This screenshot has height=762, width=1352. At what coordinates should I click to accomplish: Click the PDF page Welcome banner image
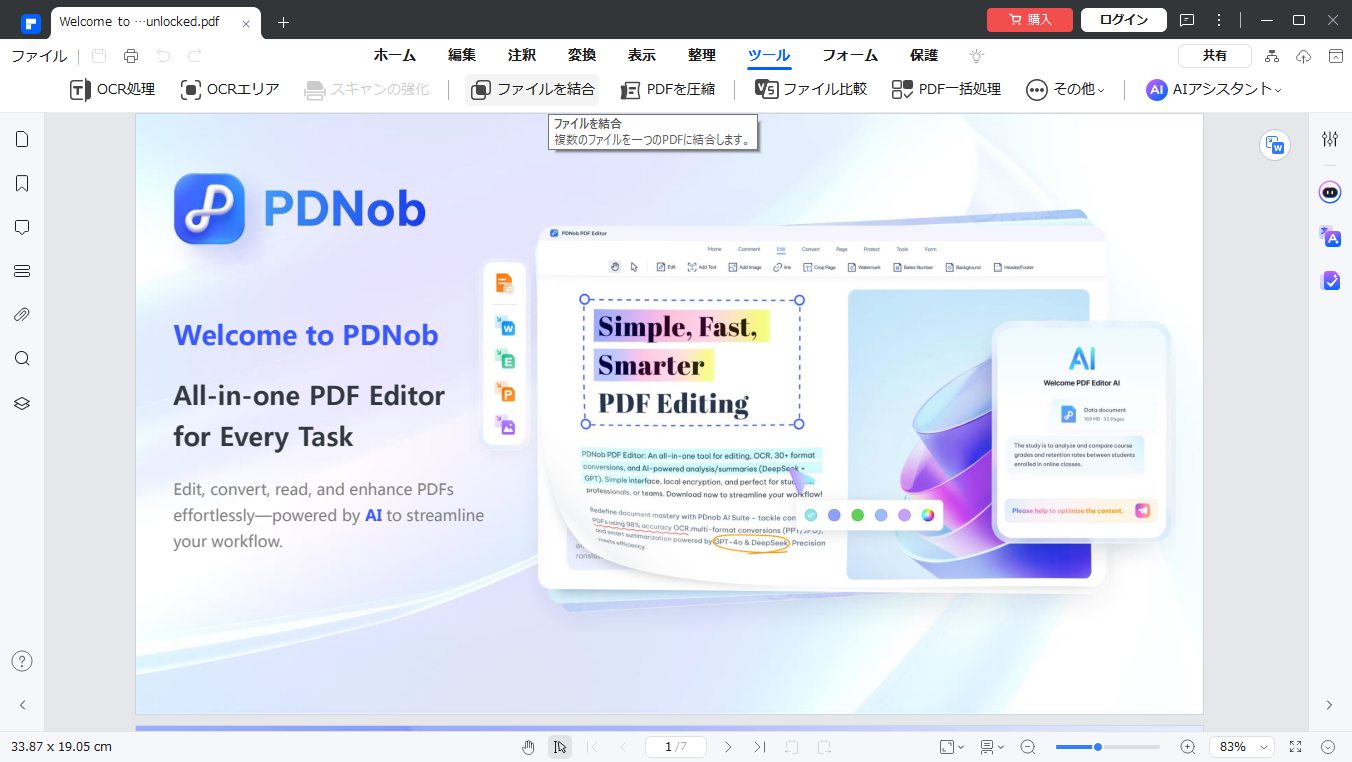(x=669, y=413)
